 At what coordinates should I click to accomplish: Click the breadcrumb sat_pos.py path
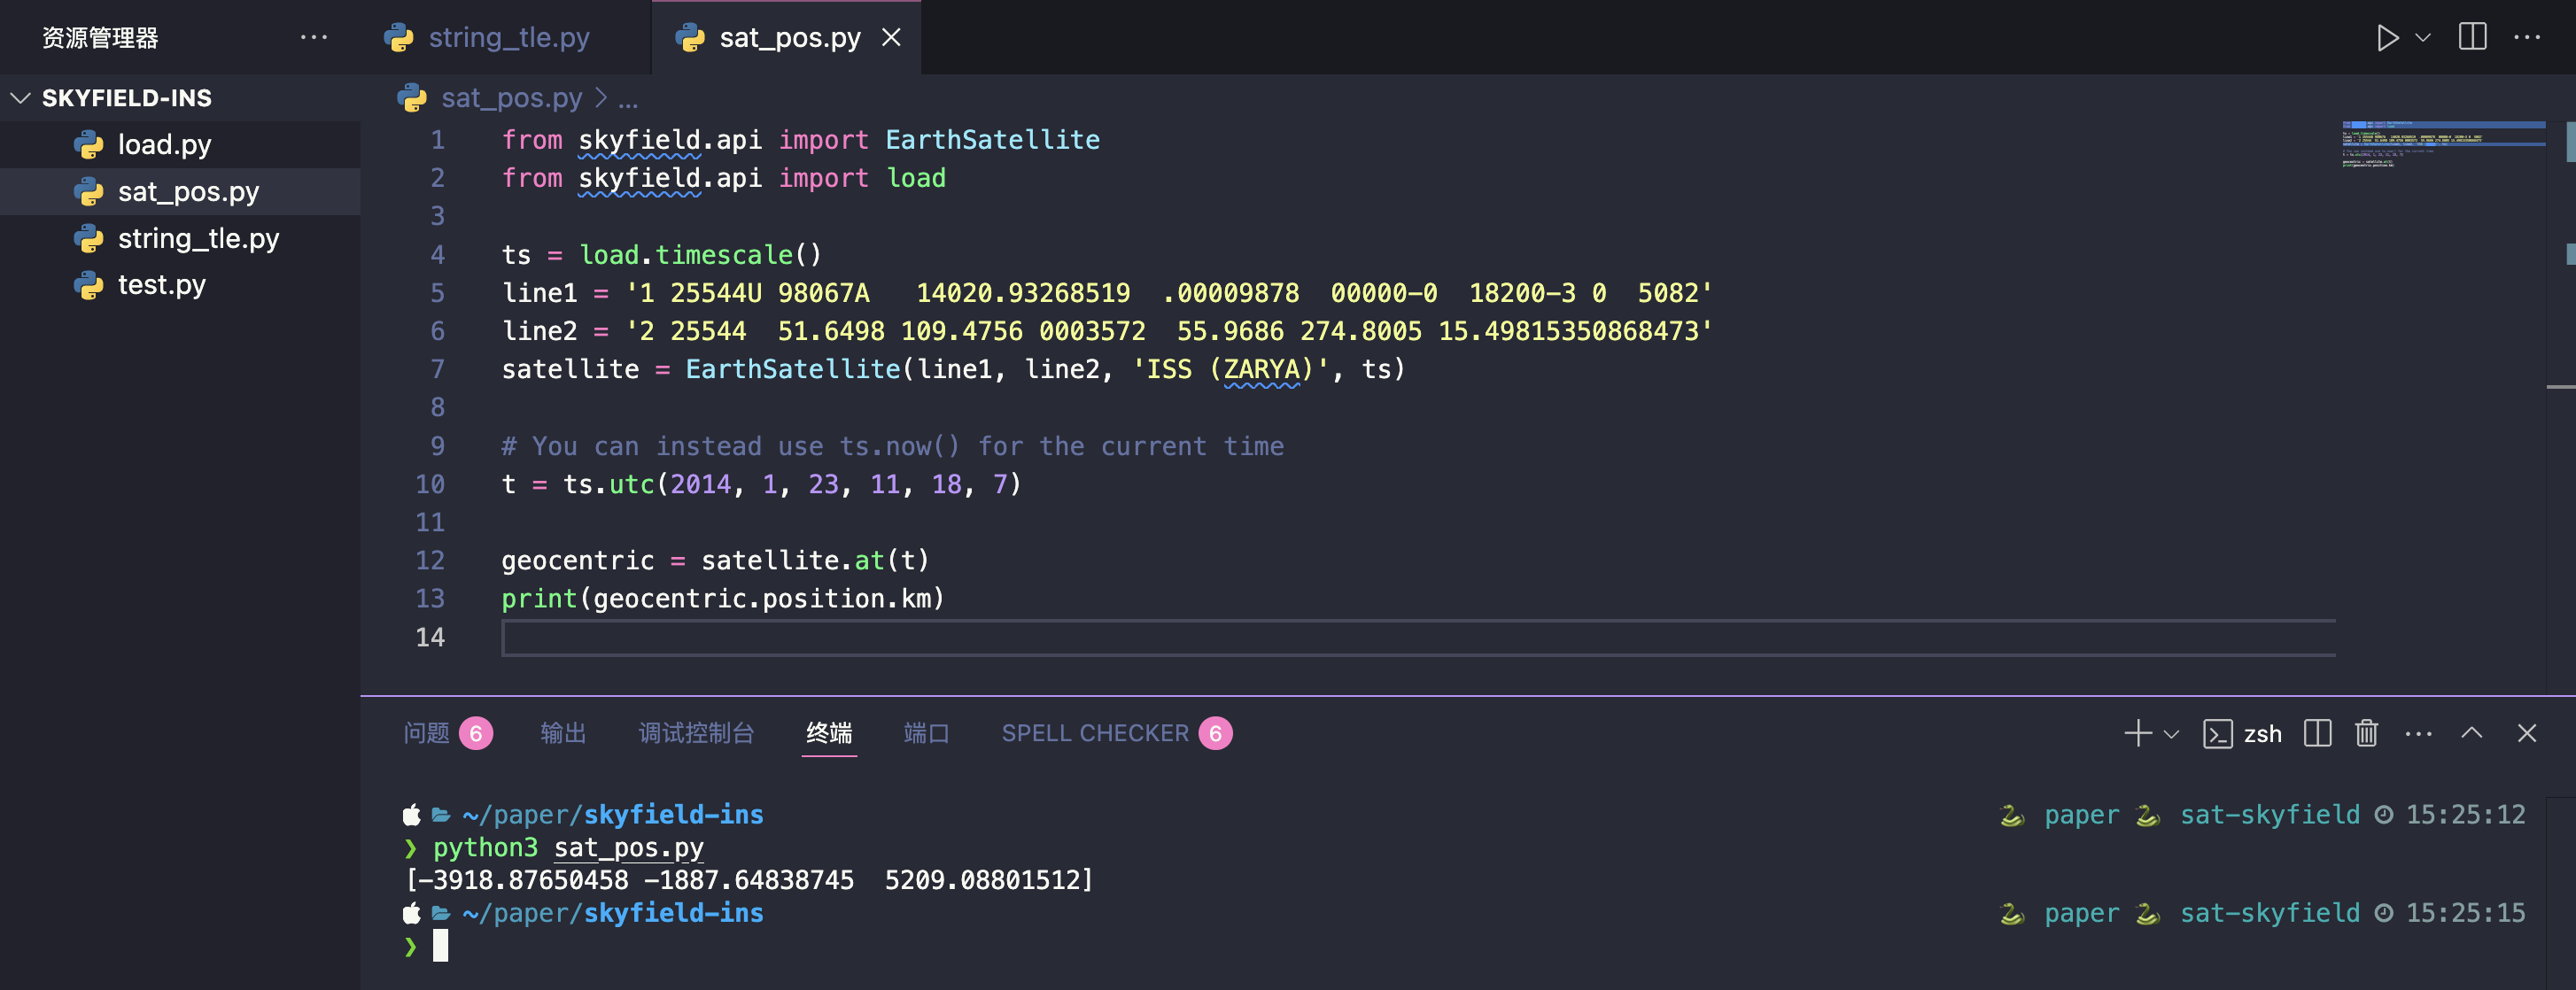point(510,98)
